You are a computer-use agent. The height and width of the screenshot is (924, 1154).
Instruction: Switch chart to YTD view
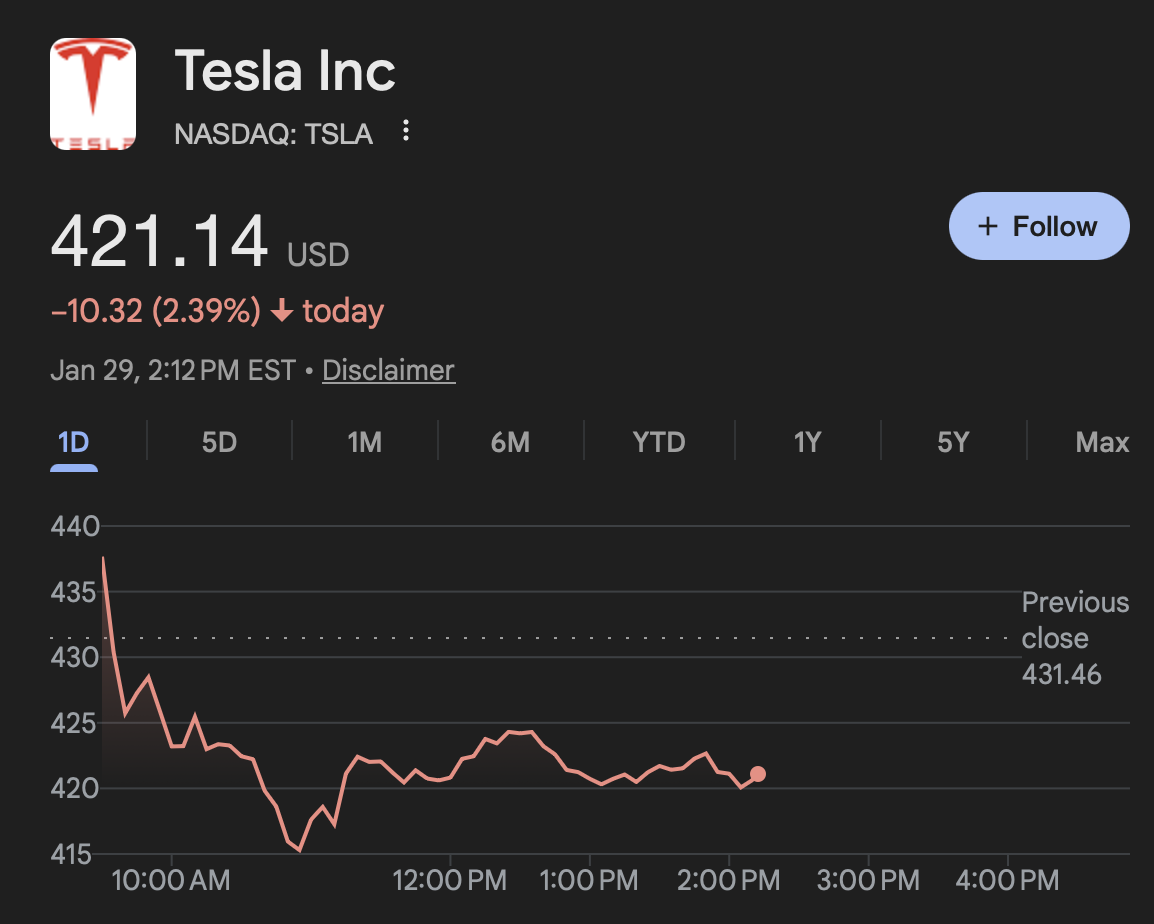pyautogui.click(x=659, y=442)
